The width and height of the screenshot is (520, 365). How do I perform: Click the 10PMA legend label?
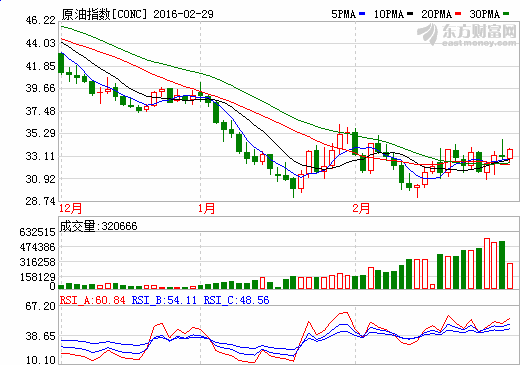389,14
